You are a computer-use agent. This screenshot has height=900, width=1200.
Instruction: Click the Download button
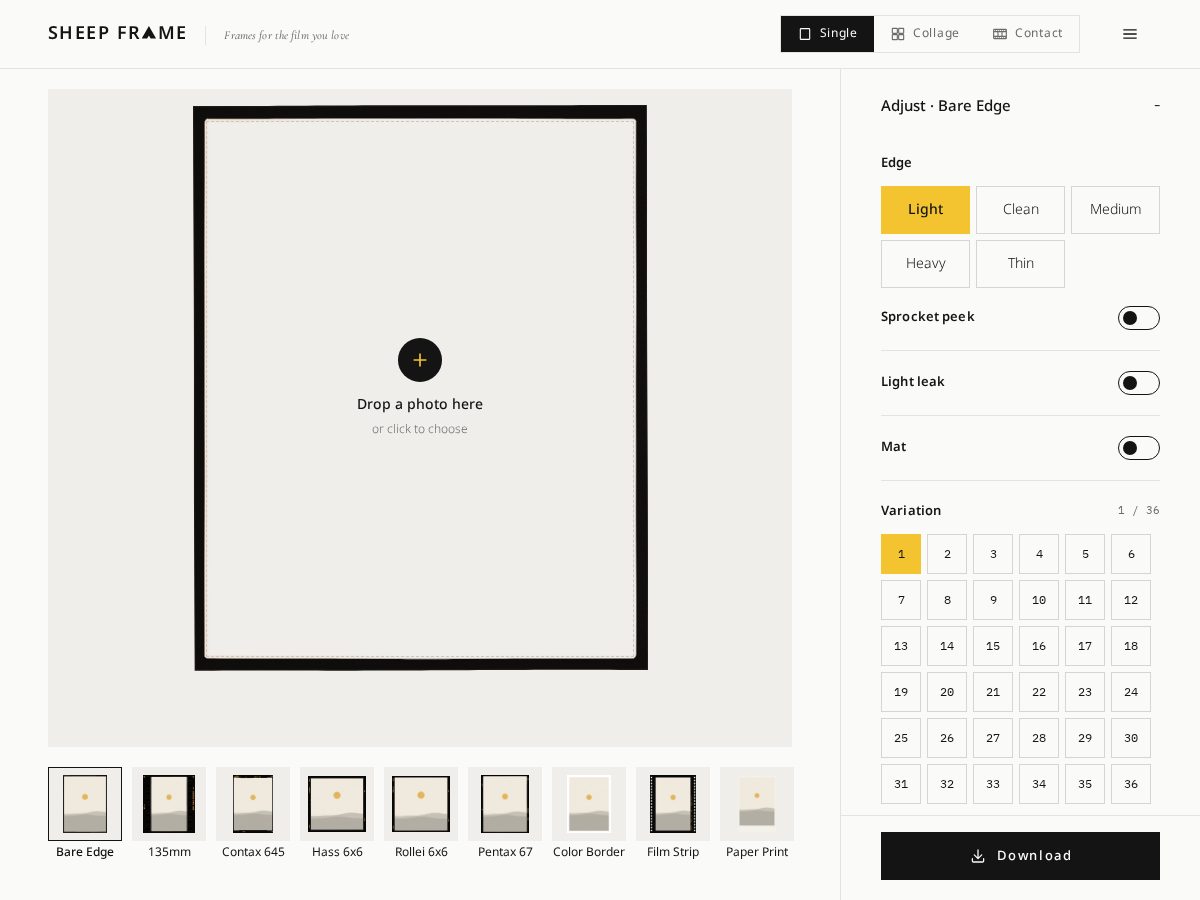1020,856
